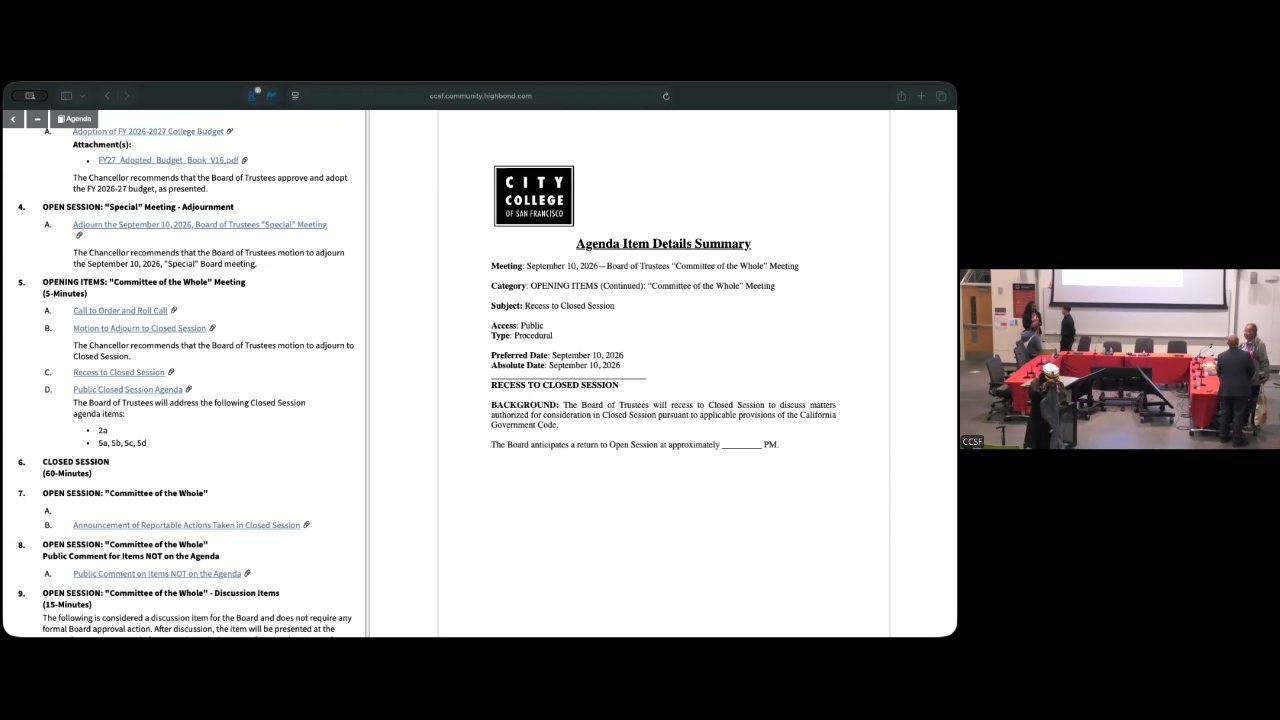
Task: Select OPEN SESSION "Special" Meeting - Adjournment heading
Action: (x=138, y=207)
